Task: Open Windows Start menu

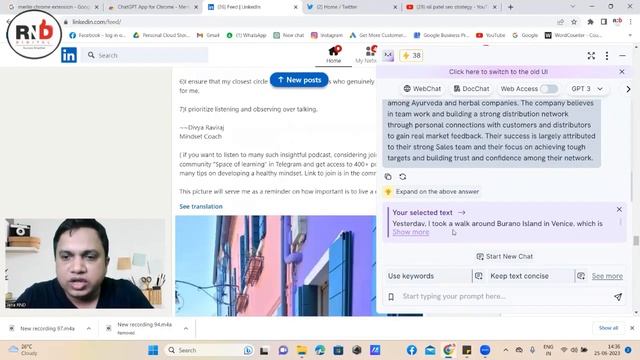Action: (x=153, y=350)
